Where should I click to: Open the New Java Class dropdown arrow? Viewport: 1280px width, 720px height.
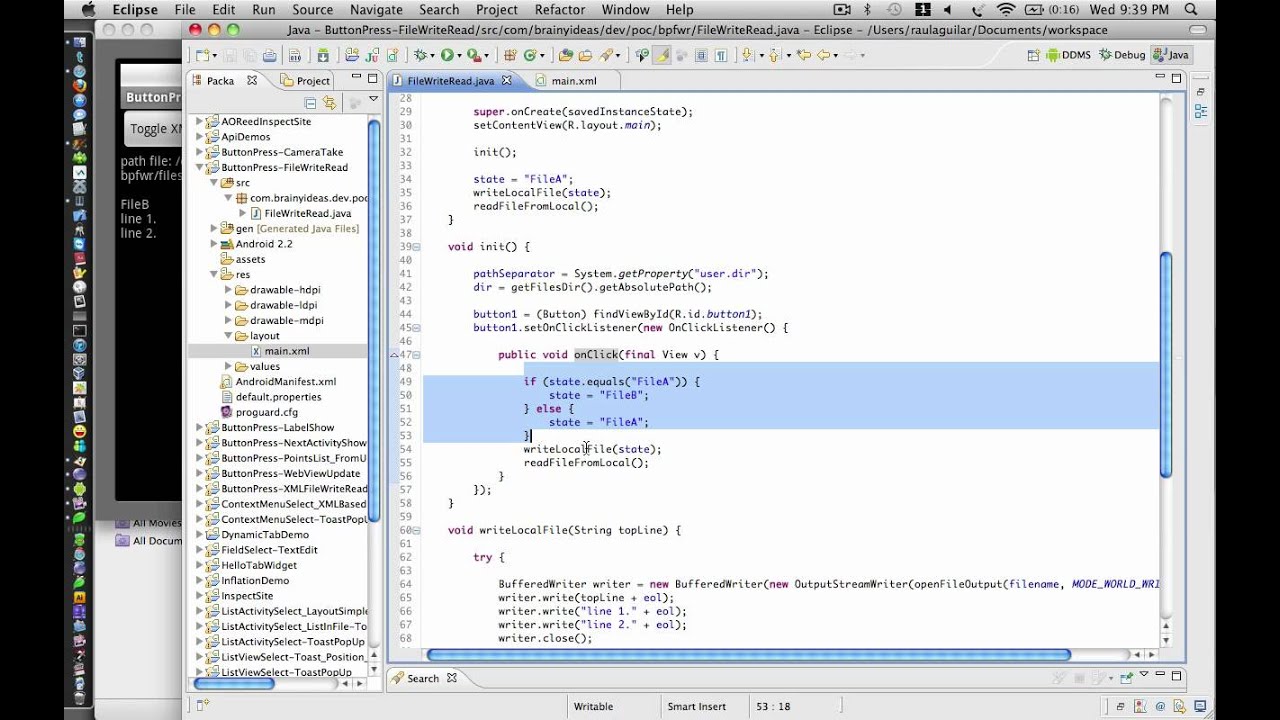542,55
